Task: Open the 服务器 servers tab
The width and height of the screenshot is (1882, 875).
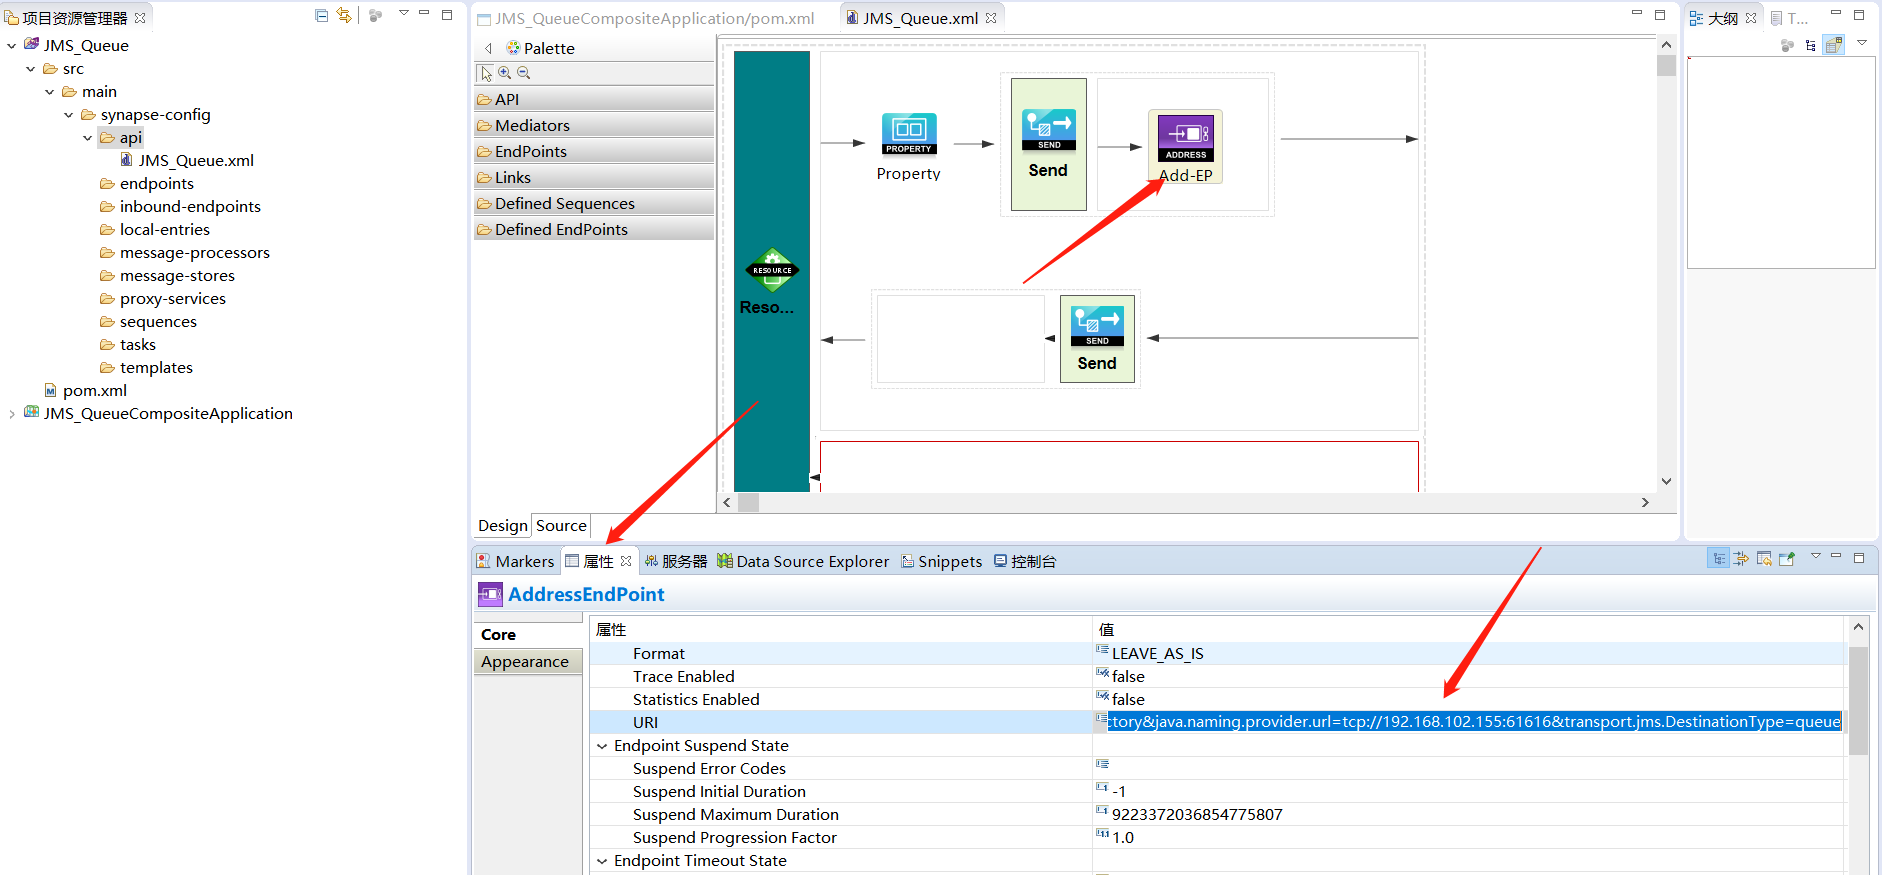Action: 675,561
